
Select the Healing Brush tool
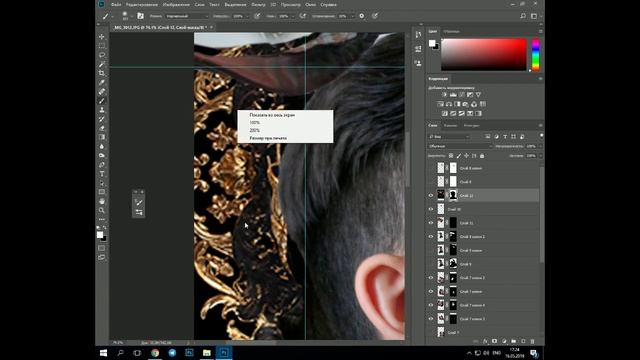[102, 91]
